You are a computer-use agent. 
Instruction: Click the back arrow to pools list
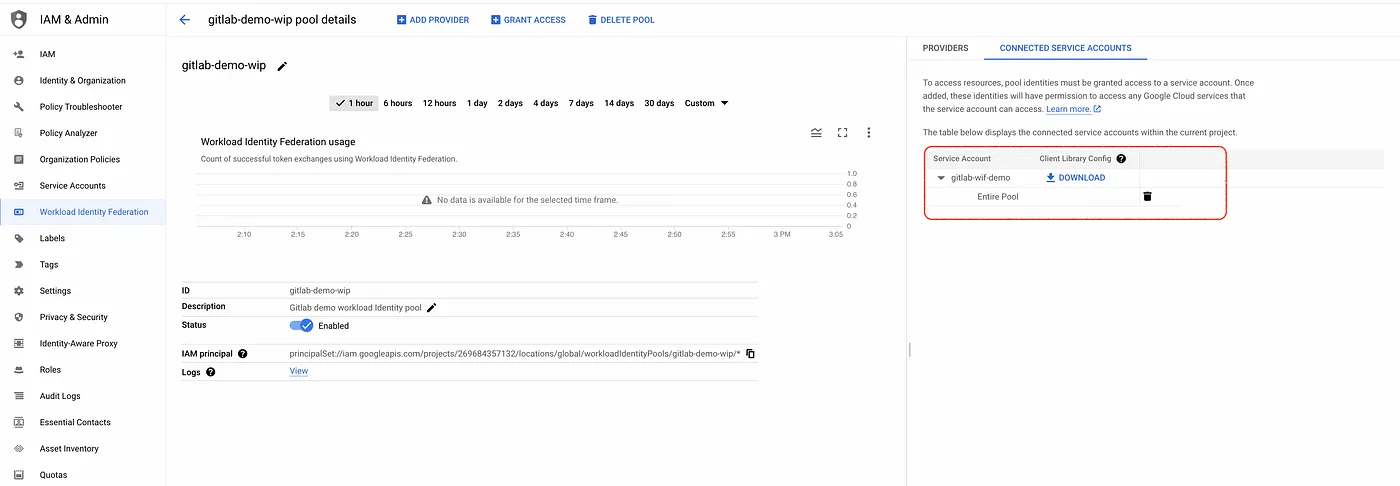184,20
